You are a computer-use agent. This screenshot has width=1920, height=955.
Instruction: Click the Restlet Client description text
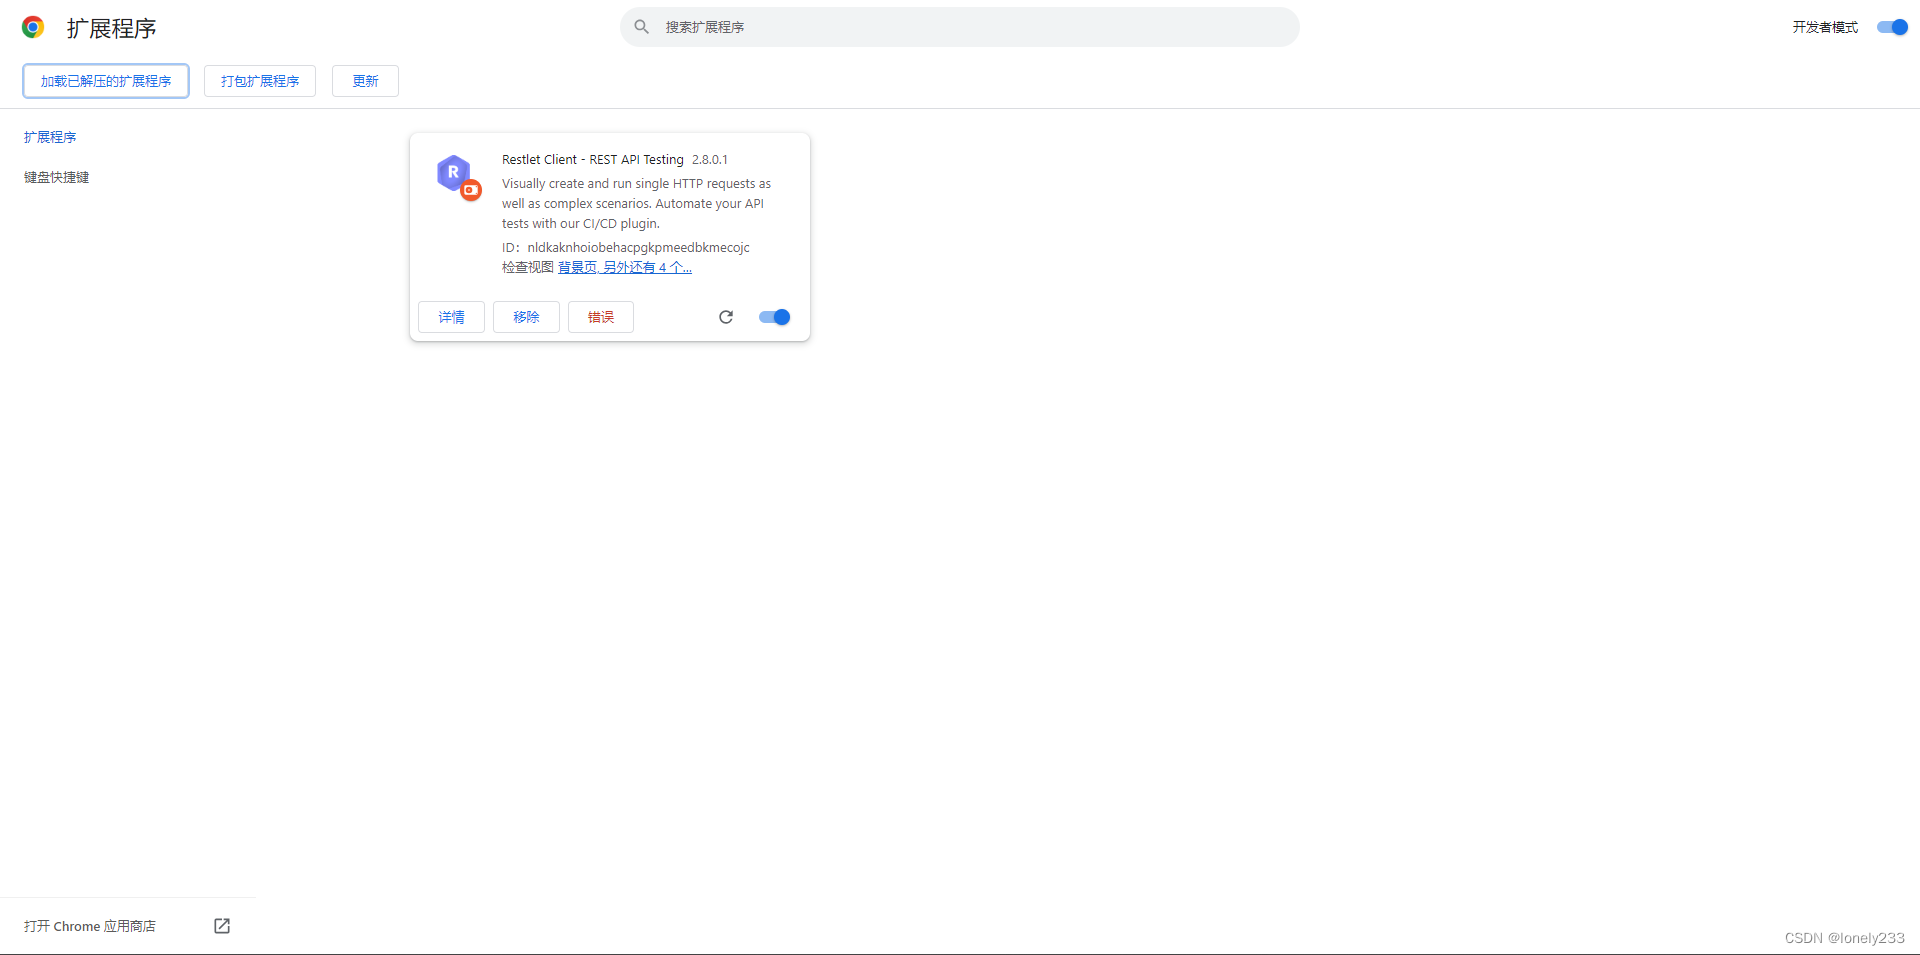[x=637, y=203]
